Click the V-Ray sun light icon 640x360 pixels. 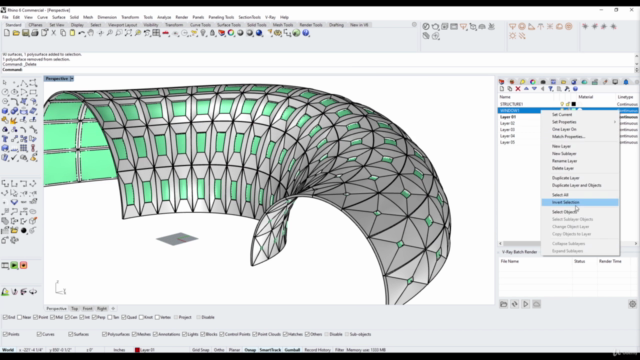(513, 36)
